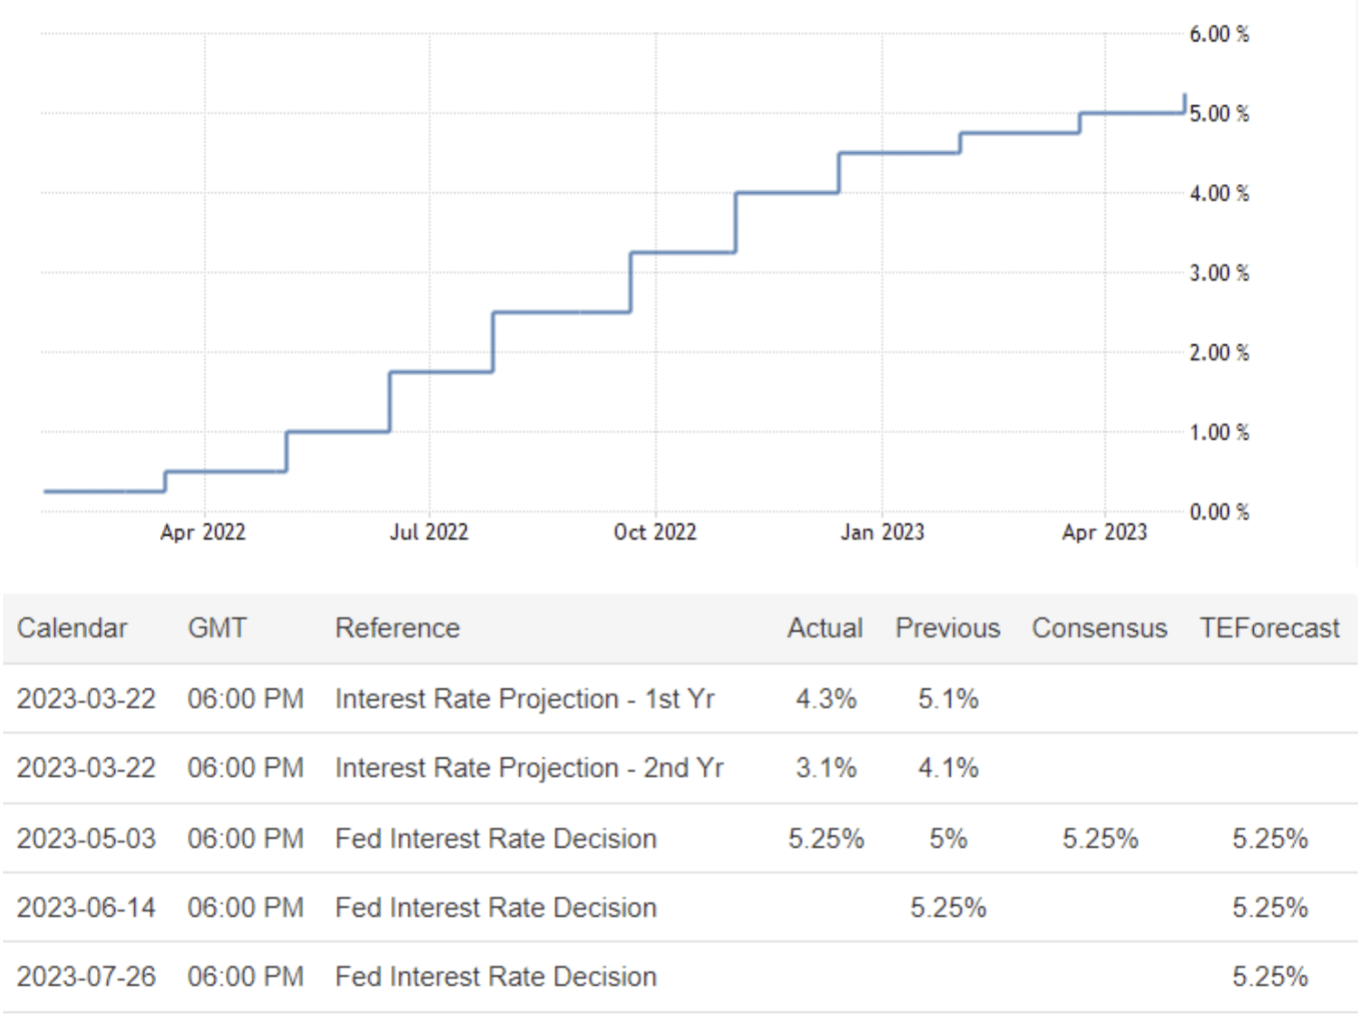Screen dimensions: 1370x1020
Task: Click the Oct 2022 x-axis label
Action: 655,532
